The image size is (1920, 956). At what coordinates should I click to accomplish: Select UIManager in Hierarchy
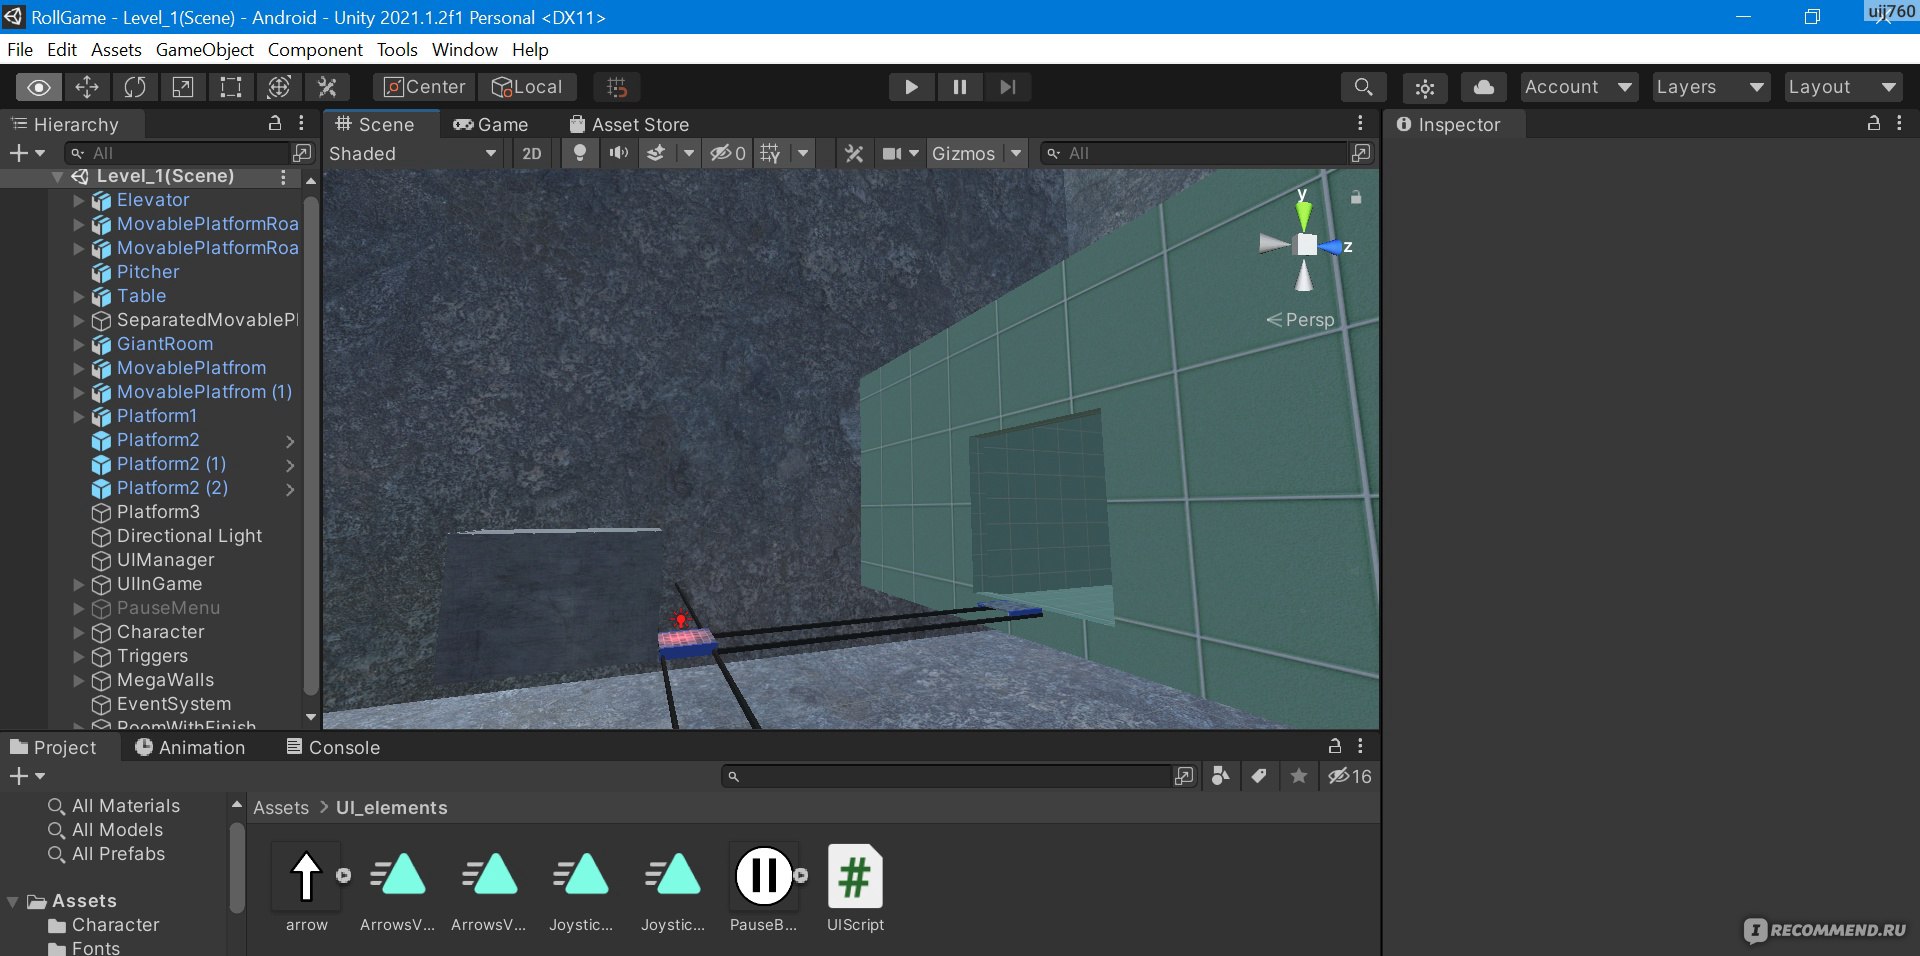(165, 560)
